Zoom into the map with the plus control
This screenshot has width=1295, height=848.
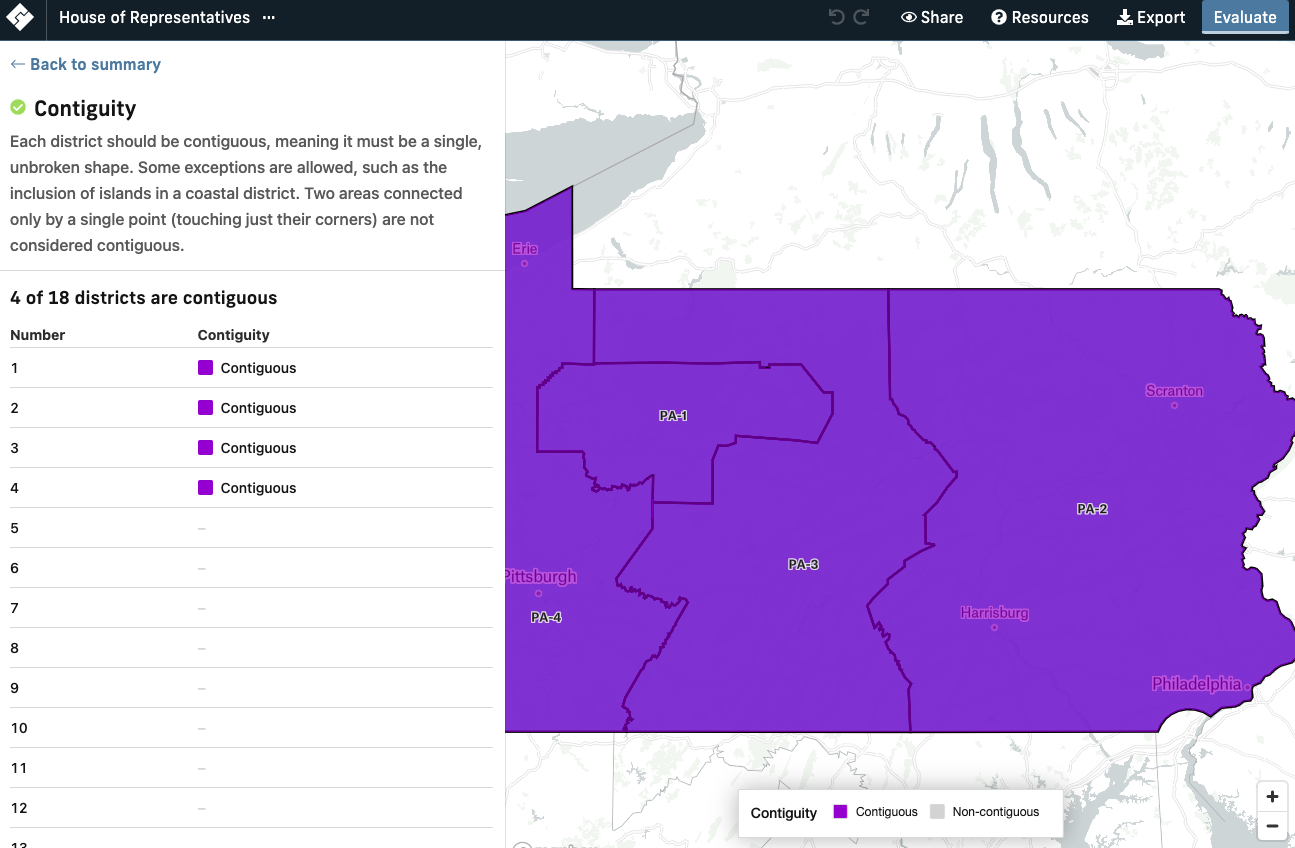click(x=1272, y=796)
